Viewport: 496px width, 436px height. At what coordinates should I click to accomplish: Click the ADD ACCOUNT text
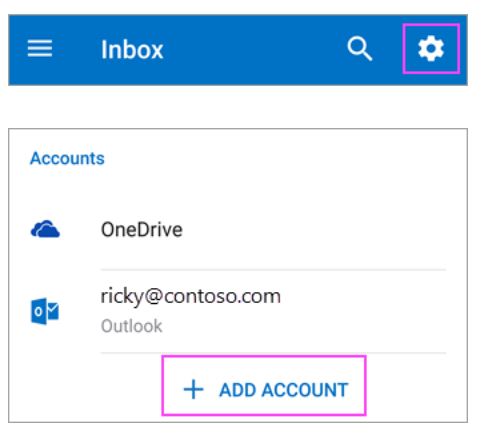click(x=284, y=390)
